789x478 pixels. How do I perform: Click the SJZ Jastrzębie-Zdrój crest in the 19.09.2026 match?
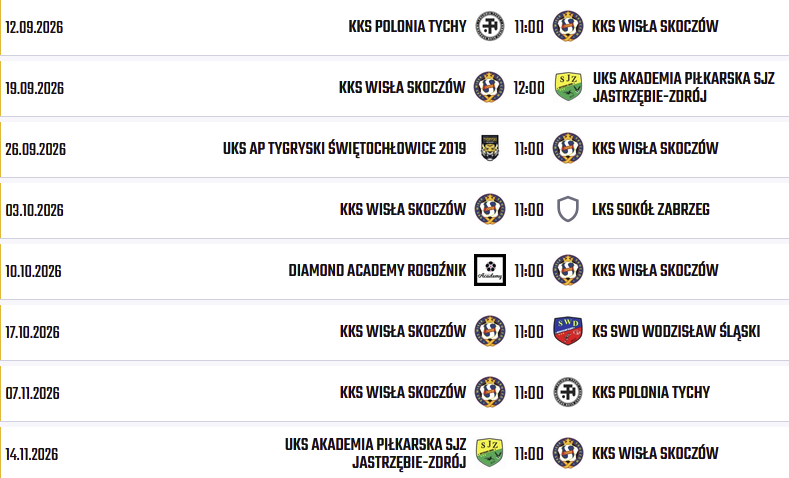[568, 87]
